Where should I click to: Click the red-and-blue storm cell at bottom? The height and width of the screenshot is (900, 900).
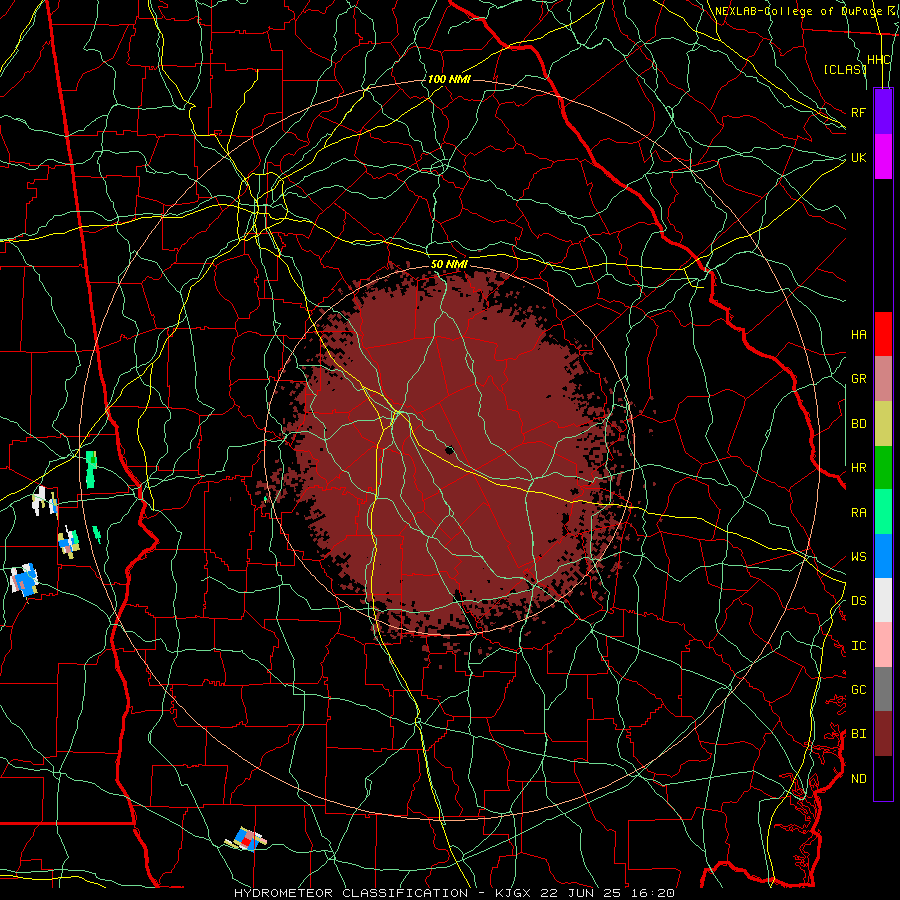[247, 839]
